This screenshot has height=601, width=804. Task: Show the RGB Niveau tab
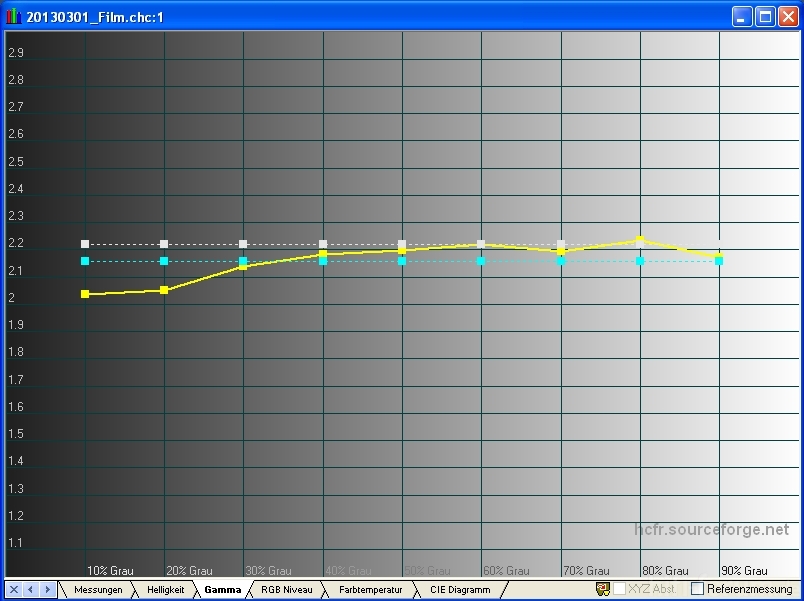(x=287, y=590)
